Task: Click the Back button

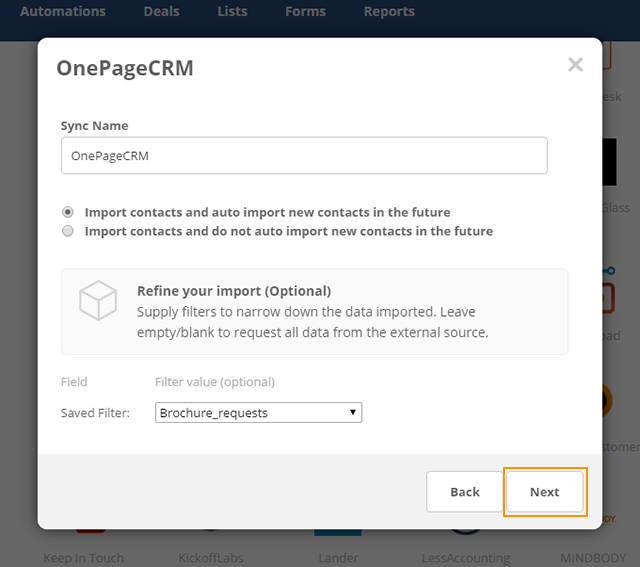Action: point(464,492)
